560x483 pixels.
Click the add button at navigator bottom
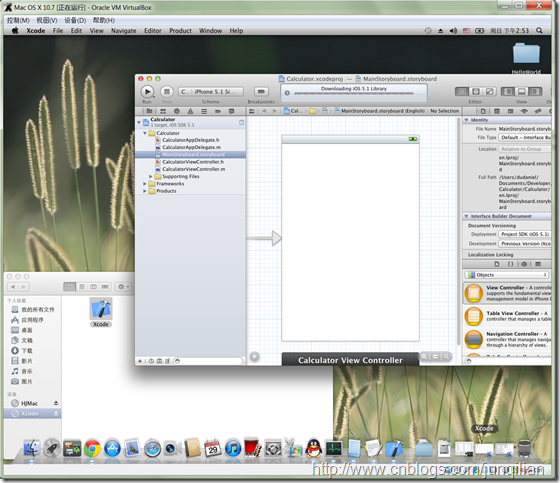[x=140, y=361]
